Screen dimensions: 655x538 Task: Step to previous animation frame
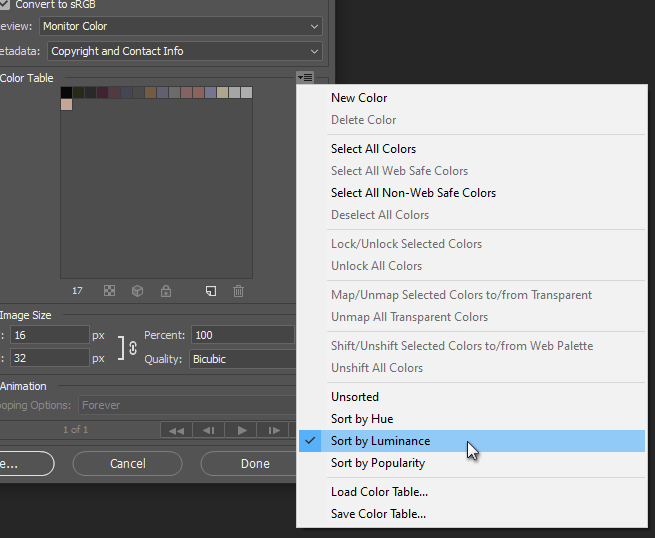[208, 431]
